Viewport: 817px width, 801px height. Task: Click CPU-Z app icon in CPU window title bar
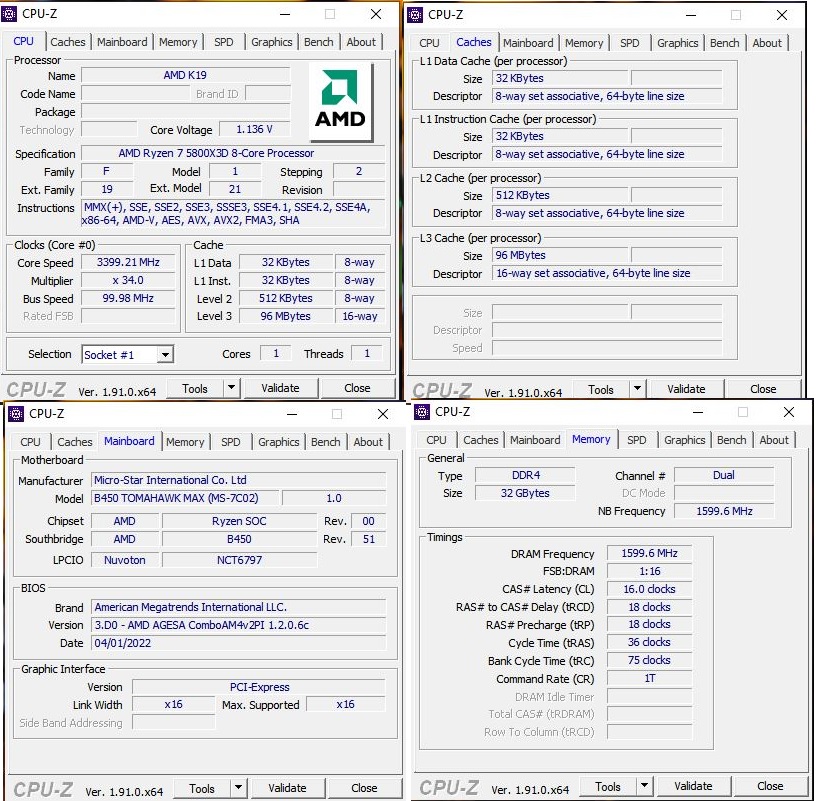[9, 14]
